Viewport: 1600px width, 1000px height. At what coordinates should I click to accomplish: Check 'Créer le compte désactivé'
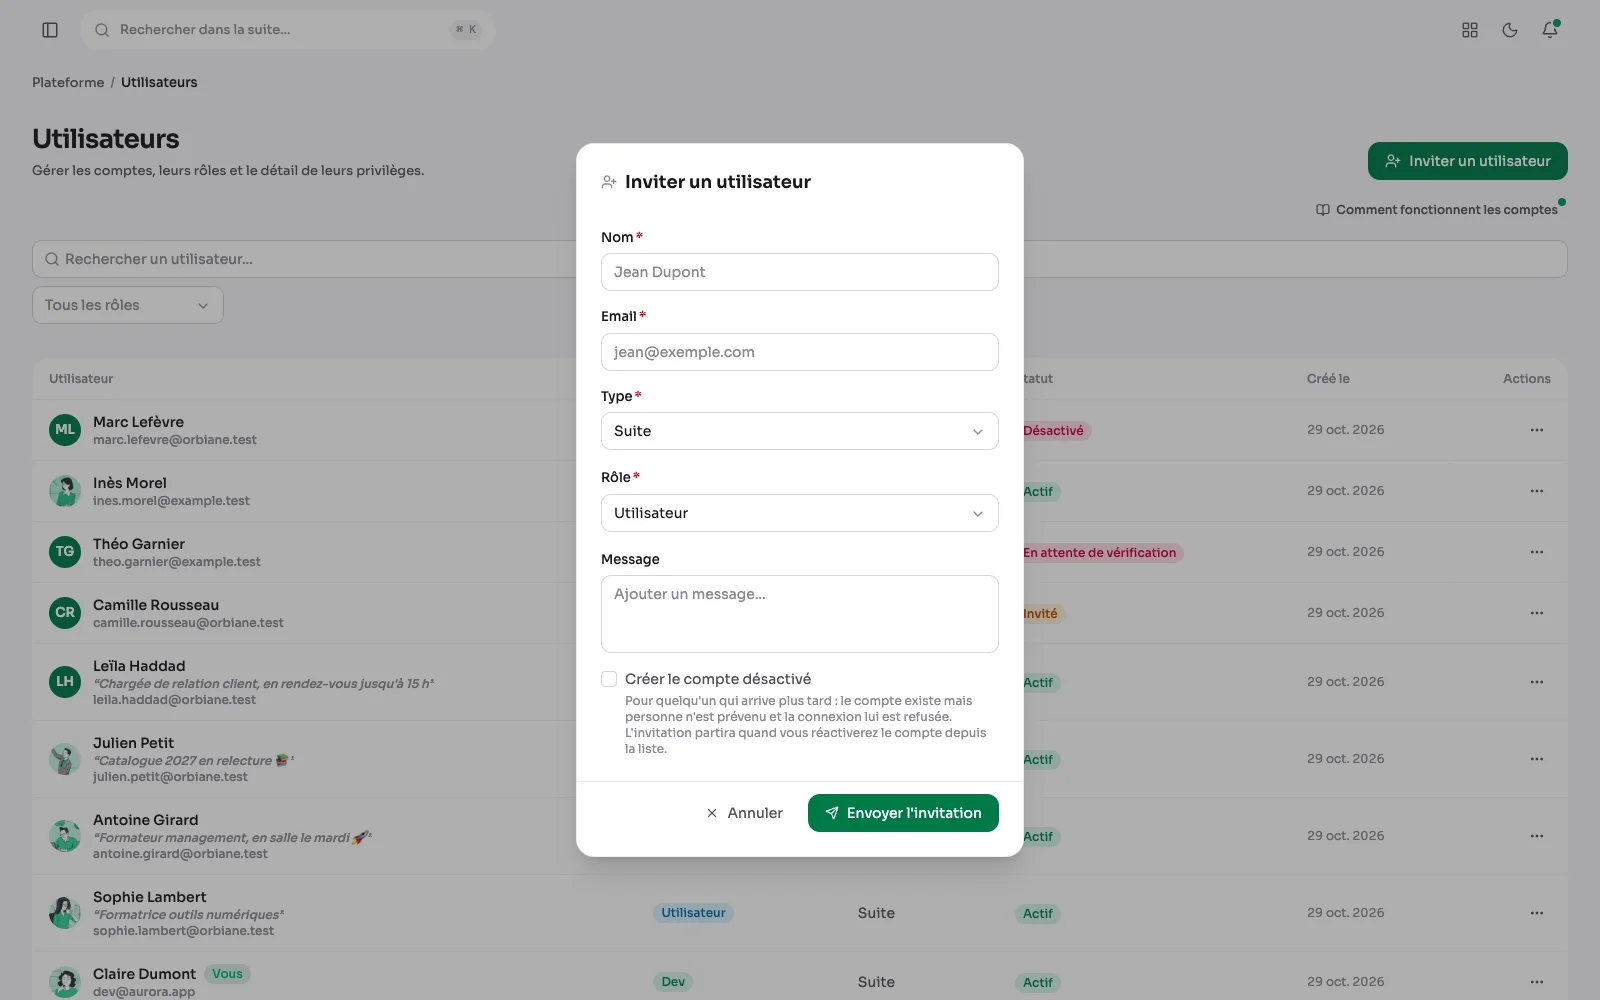pos(609,679)
